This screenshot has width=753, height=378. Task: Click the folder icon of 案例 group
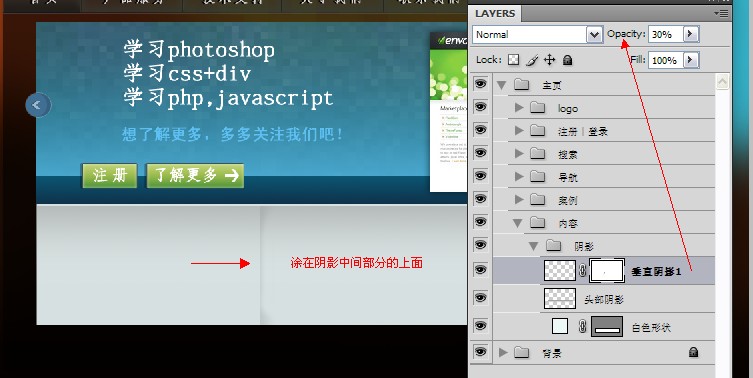pyautogui.click(x=537, y=199)
